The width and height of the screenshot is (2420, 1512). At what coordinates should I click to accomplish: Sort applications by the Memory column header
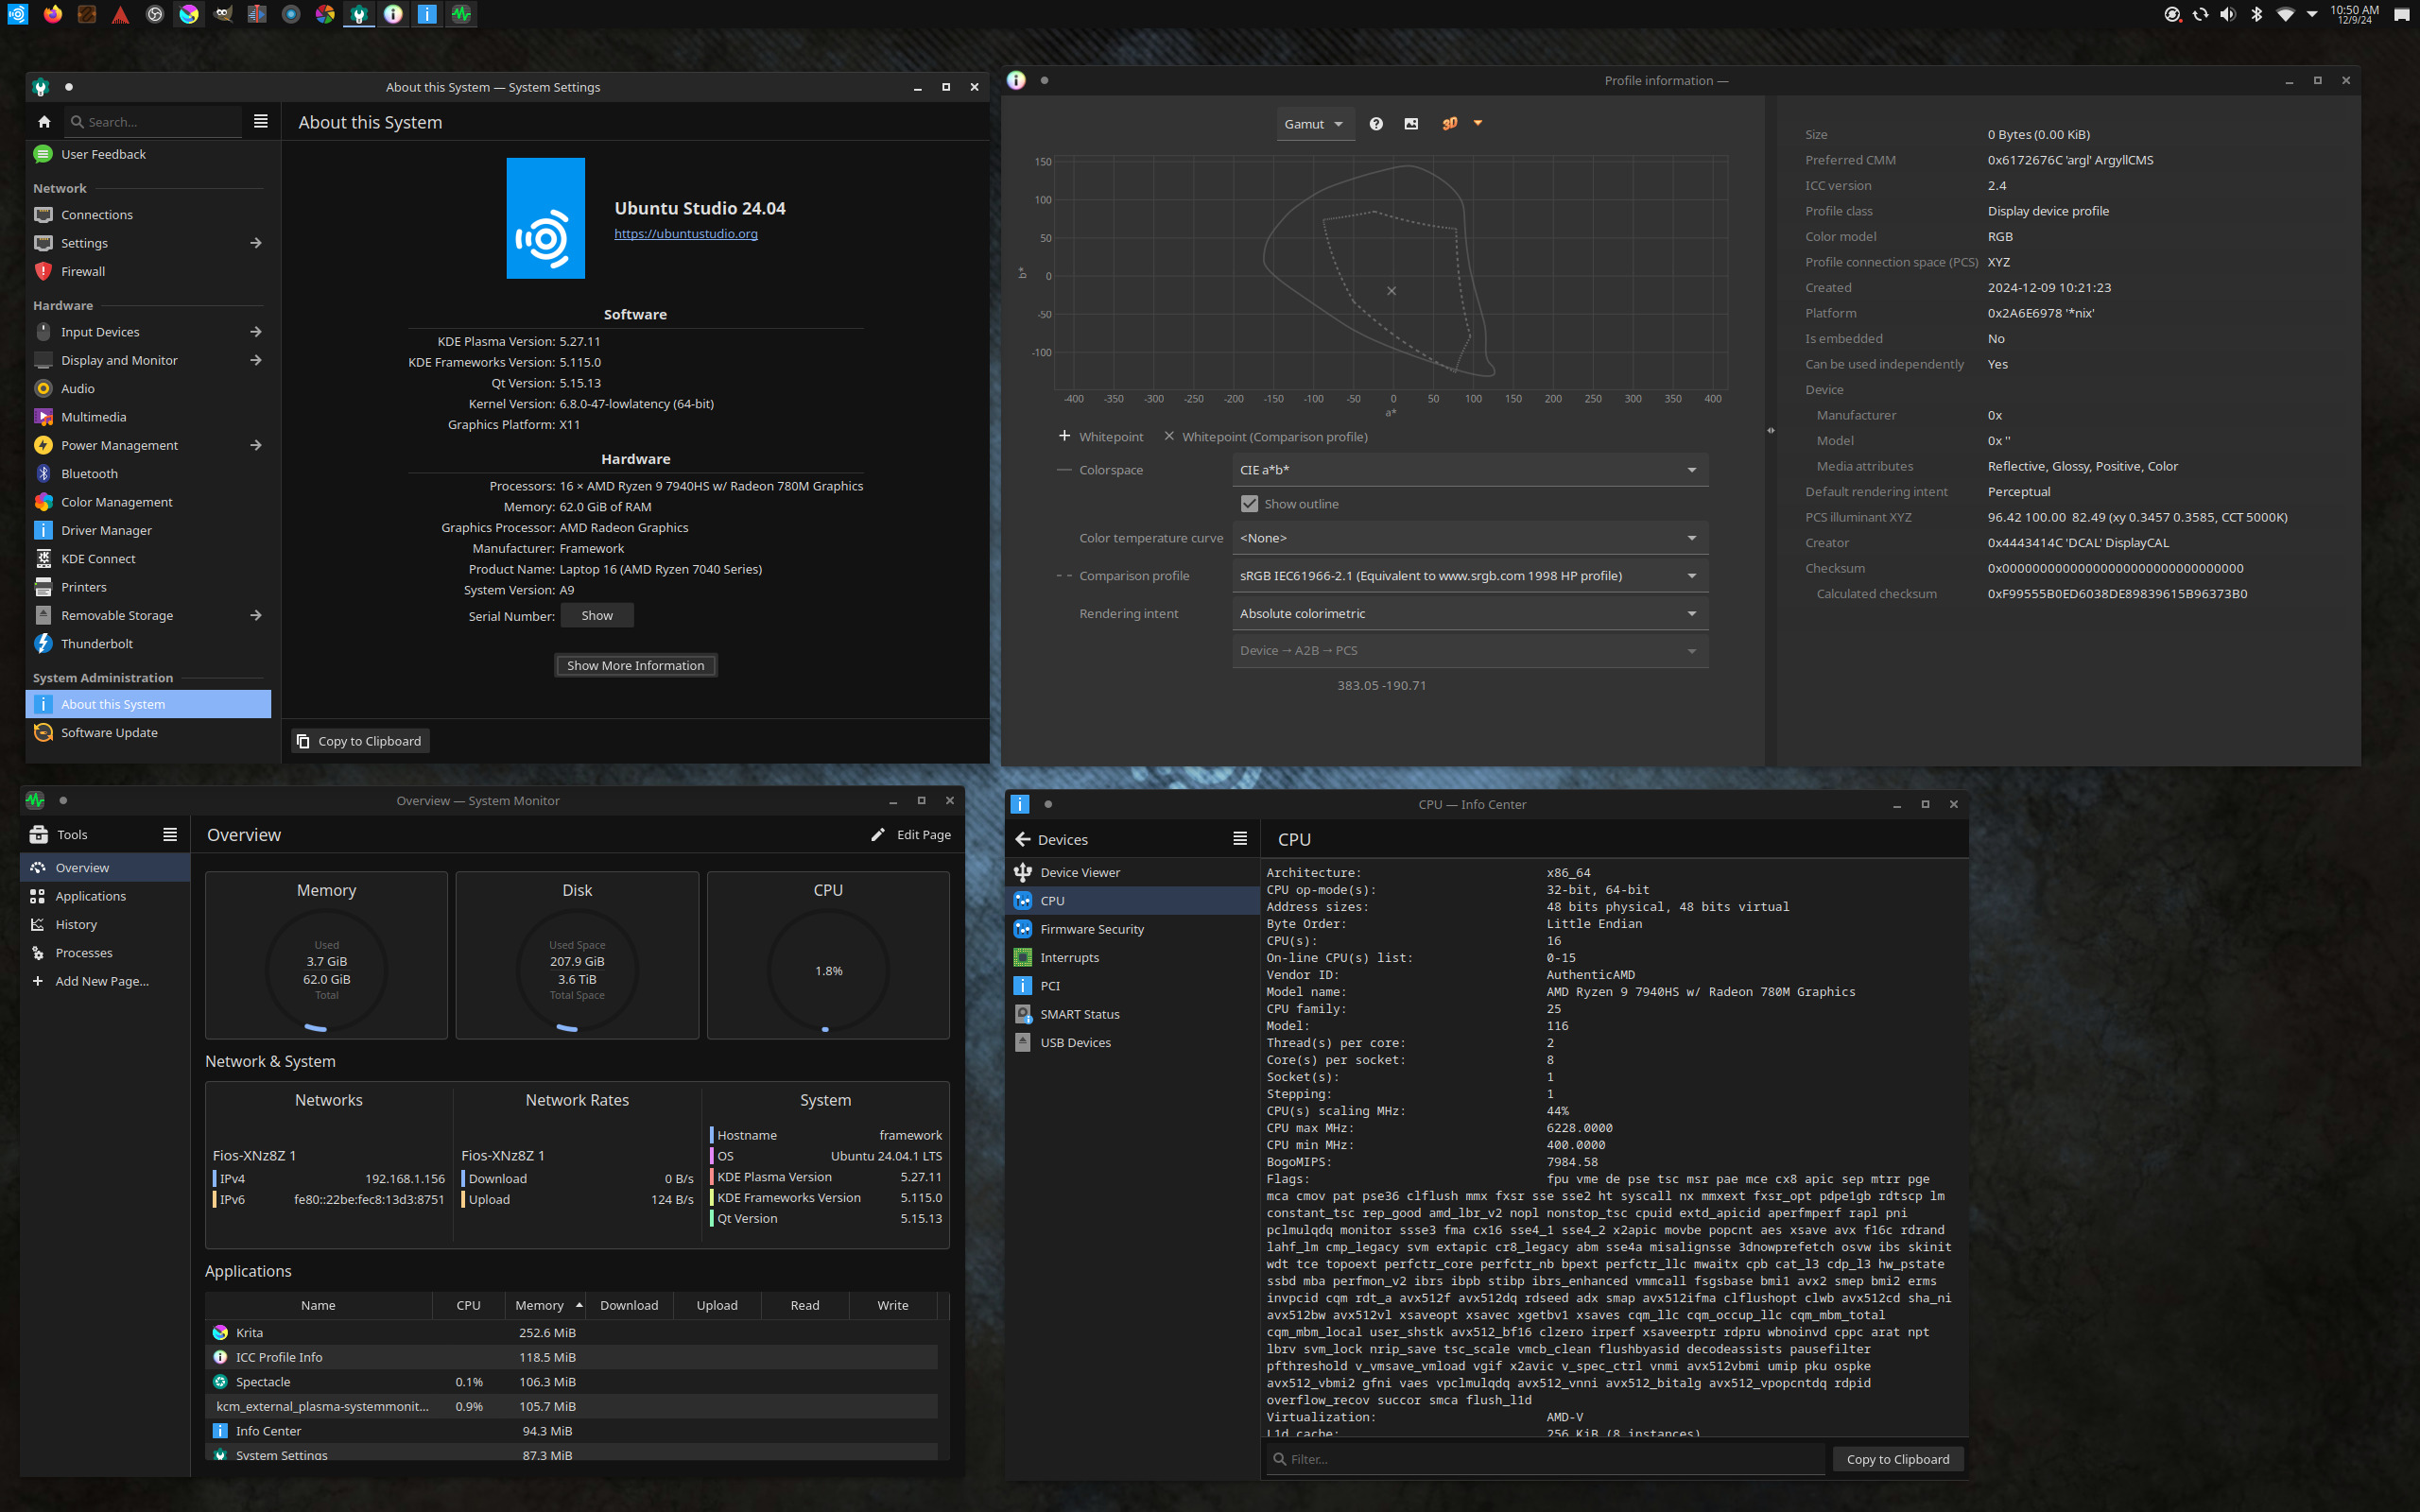point(547,1305)
